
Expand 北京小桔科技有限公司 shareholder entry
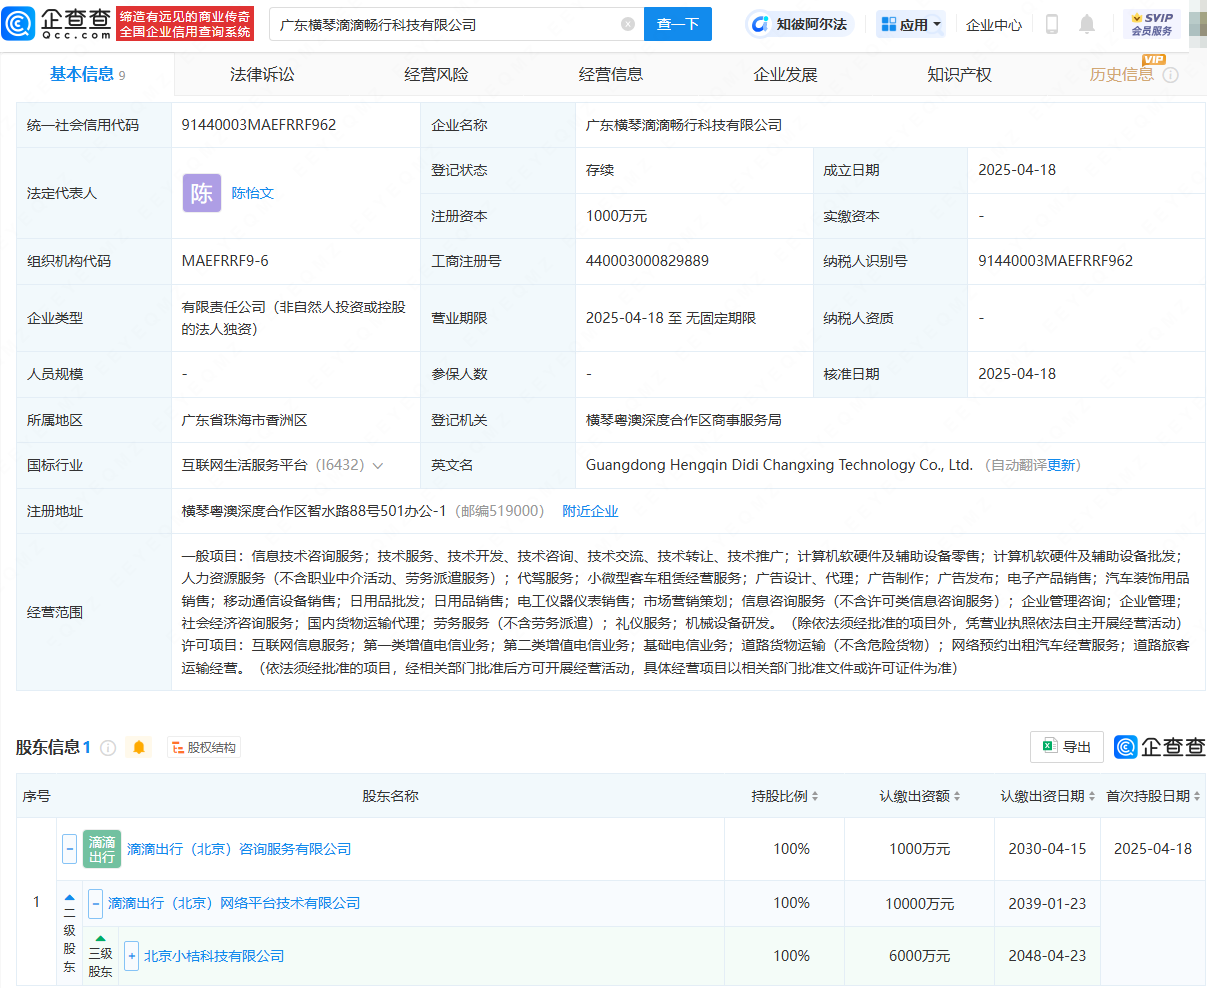pos(131,955)
